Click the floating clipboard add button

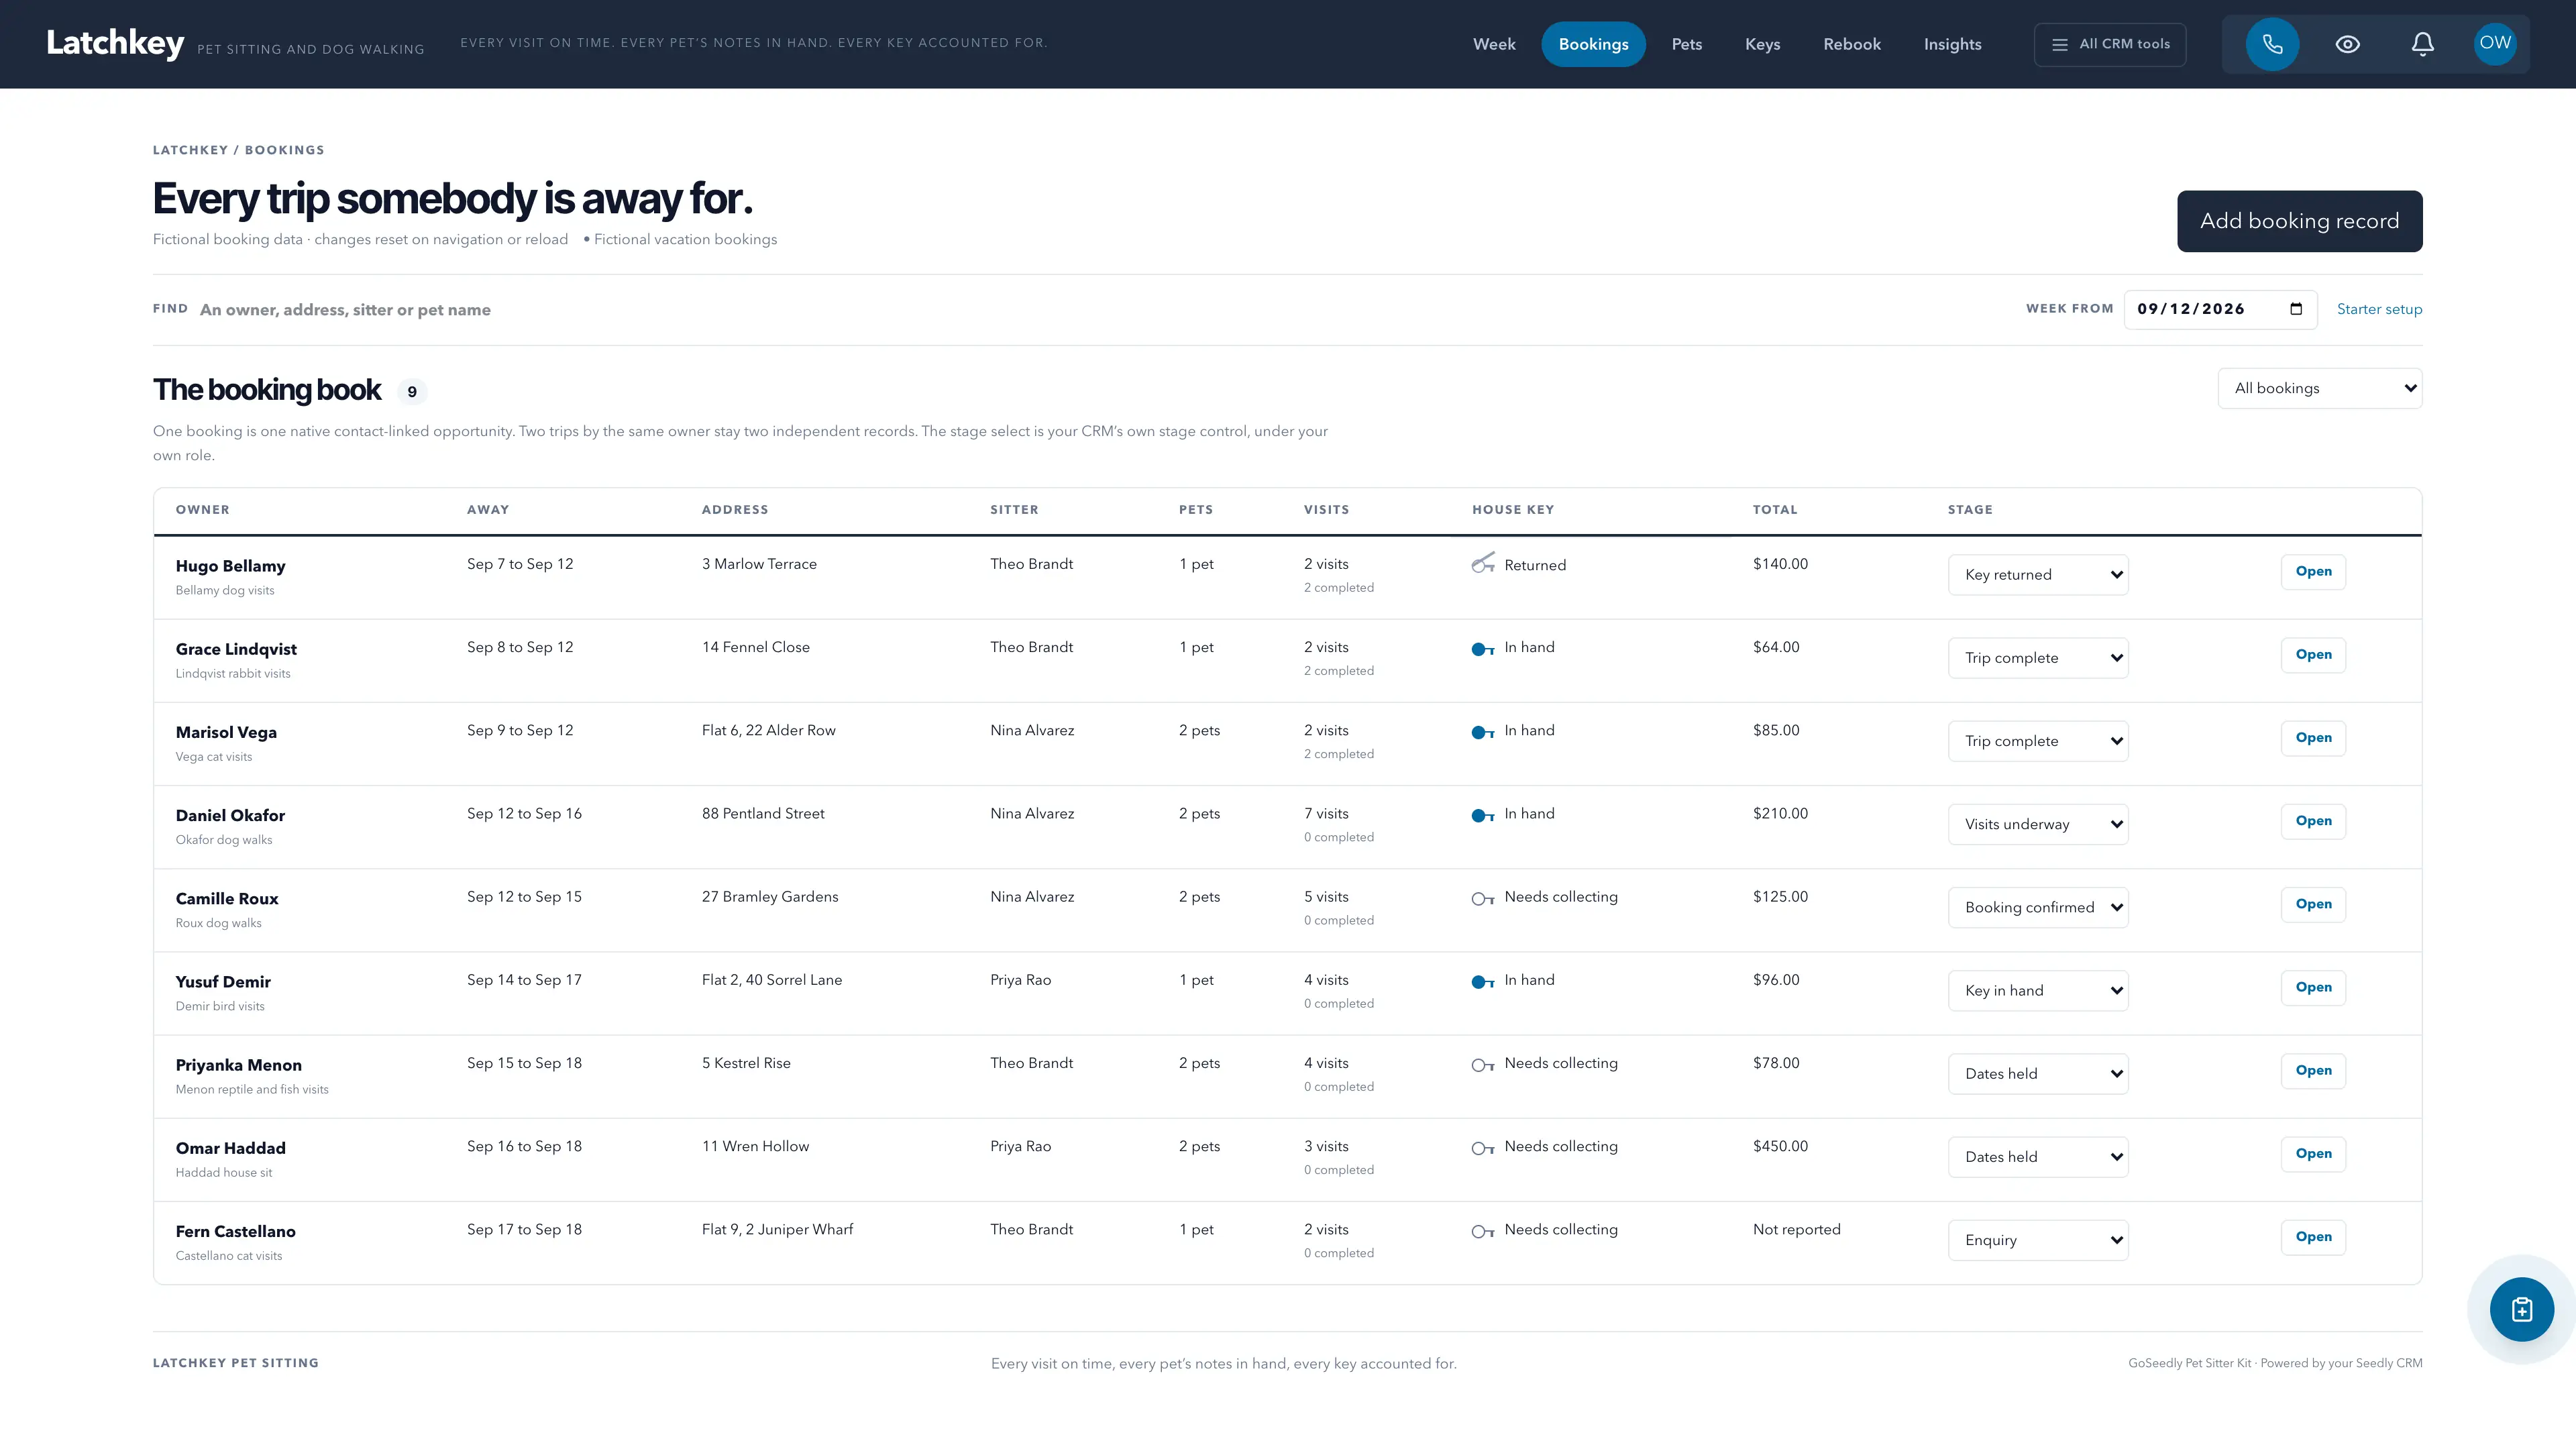pyautogui.click(x=2521, y=1309)
